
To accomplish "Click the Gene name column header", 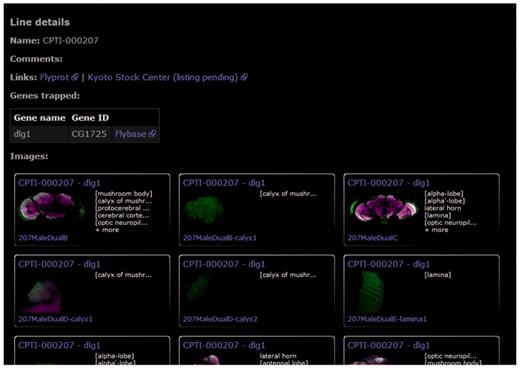I will [39, 118].
